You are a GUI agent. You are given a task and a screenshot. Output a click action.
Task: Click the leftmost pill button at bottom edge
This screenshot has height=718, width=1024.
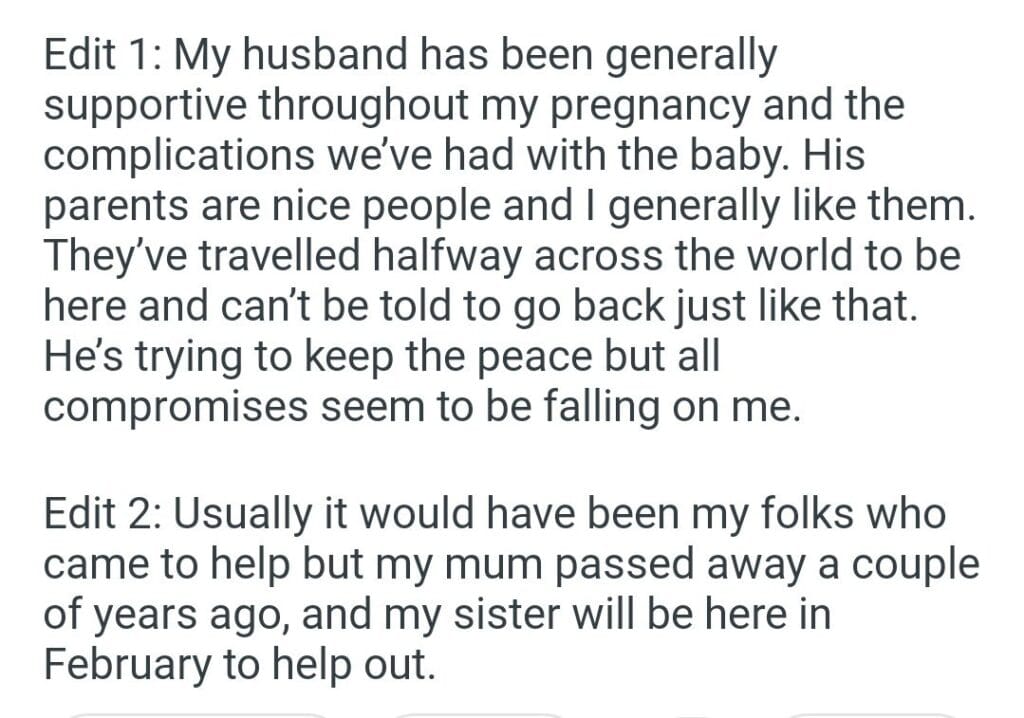point(195,714)
